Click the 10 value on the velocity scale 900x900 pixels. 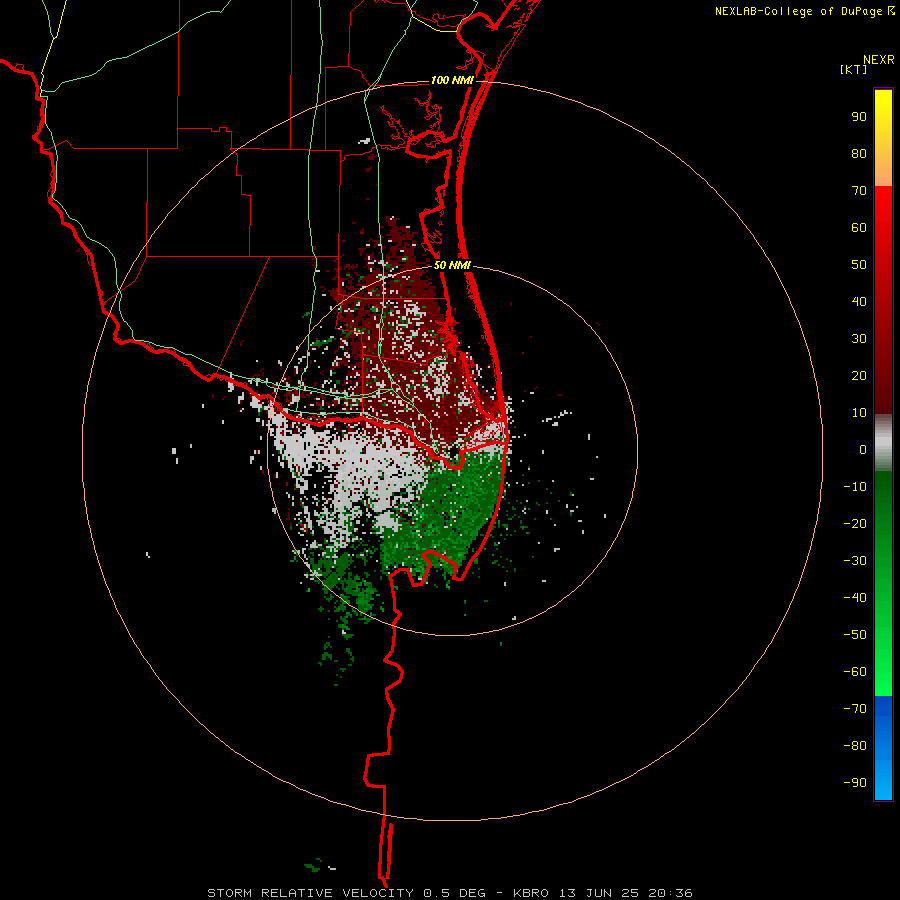pos(859,413)
